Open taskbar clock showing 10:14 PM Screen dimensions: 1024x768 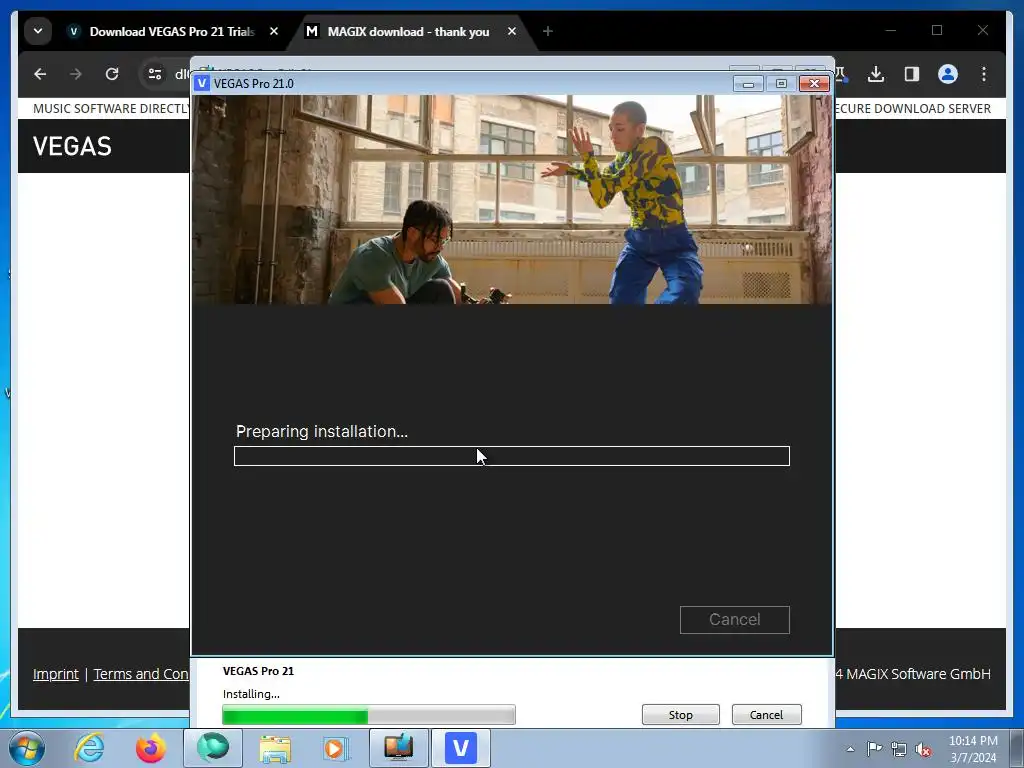pos(973,748)
